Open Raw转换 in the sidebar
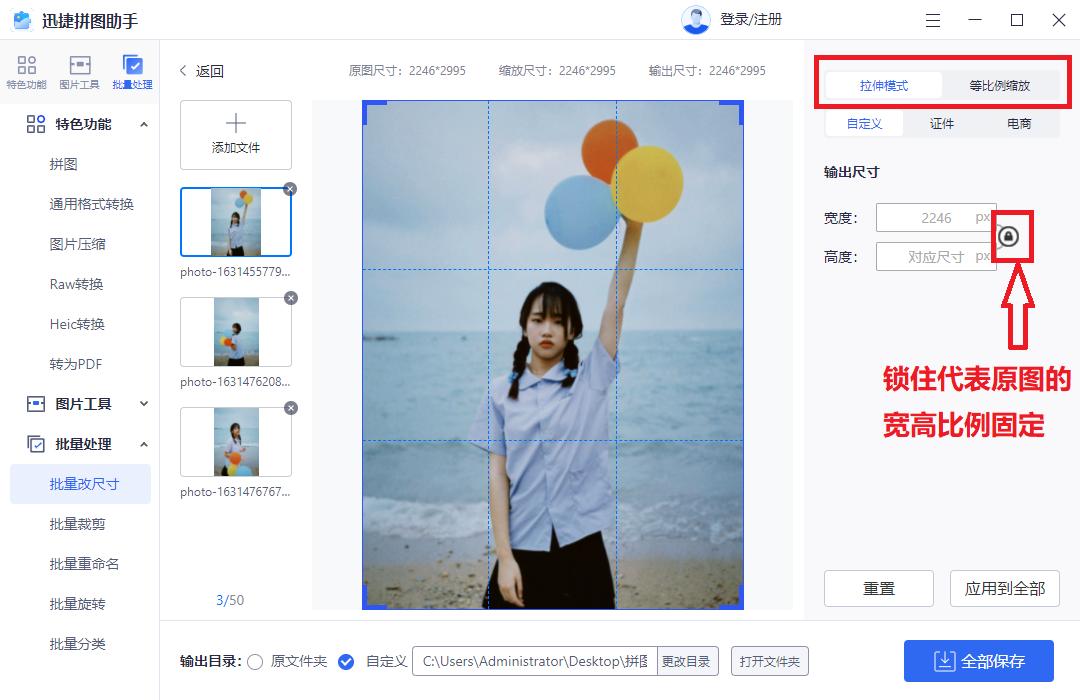The height and width of the screenshot is (700, 1080). (76, 285)
